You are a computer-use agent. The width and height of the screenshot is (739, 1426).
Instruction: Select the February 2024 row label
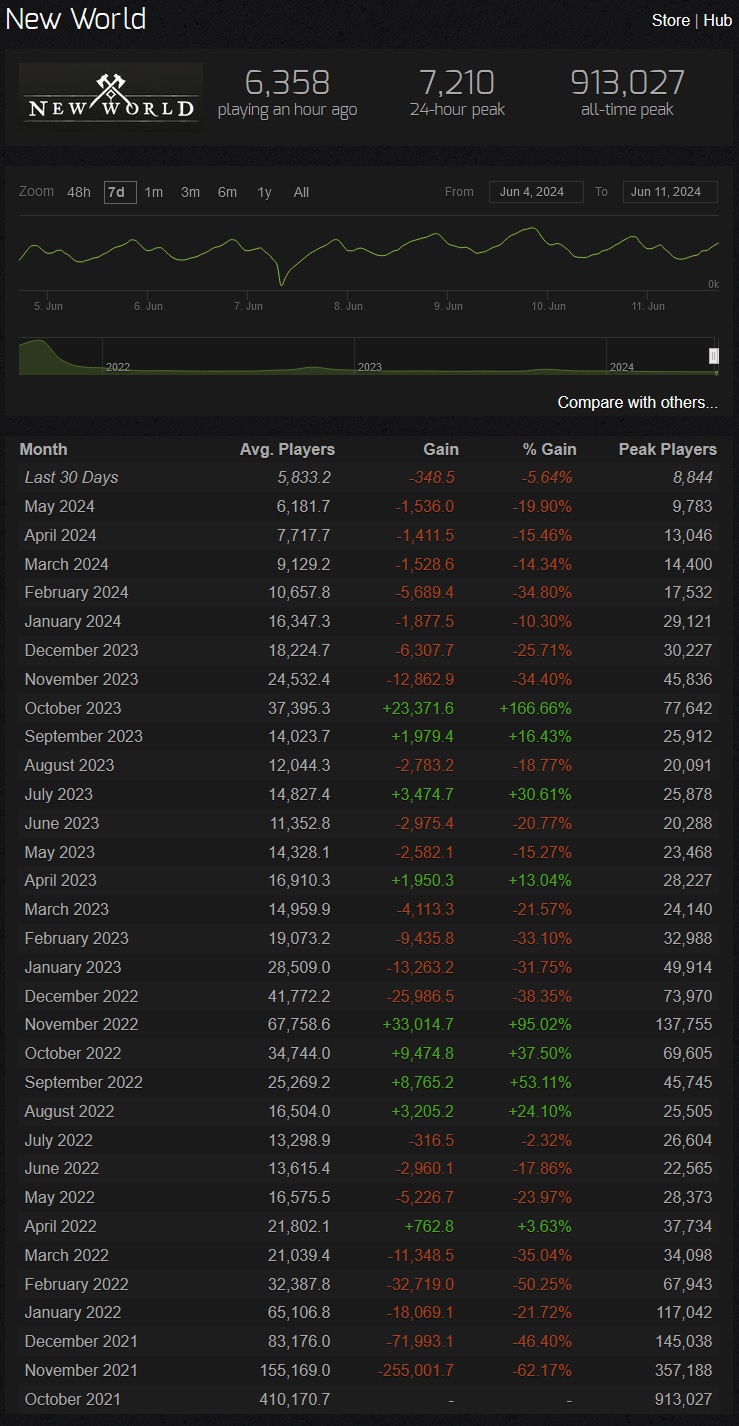pos(76,593)
